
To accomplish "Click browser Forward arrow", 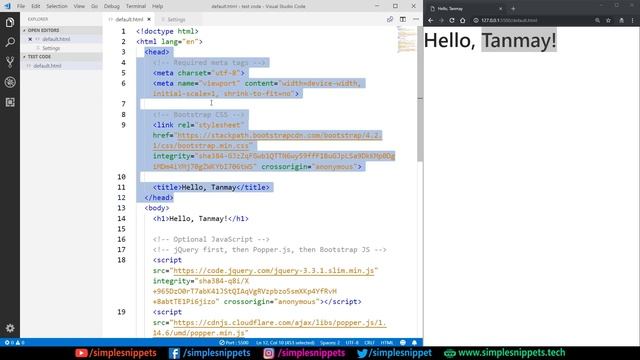I will [x=441, y=20].
